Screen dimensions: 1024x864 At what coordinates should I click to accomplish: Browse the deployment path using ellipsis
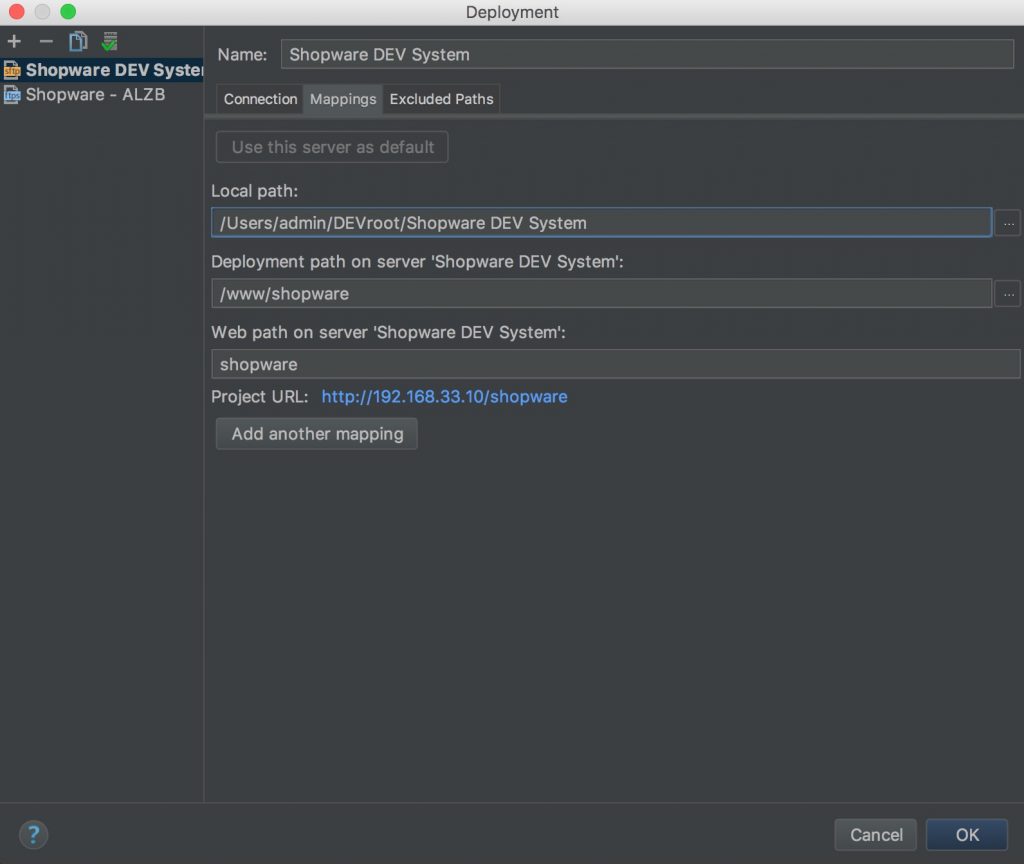(1008, 293)
